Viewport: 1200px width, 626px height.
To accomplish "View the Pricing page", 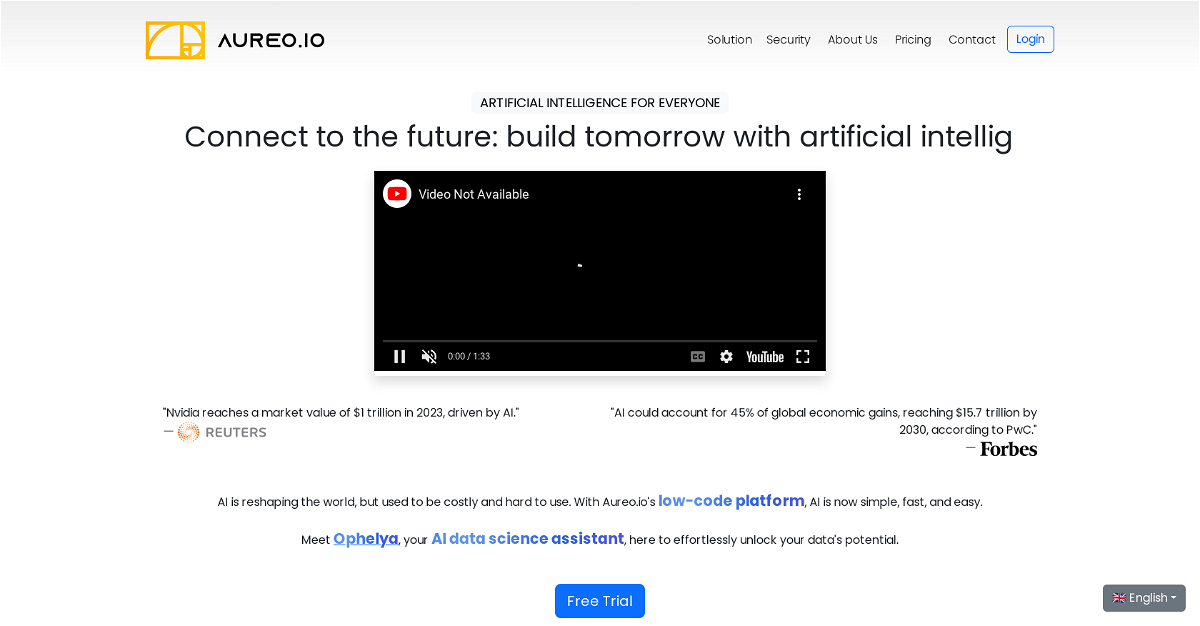I will pyautogui.click(x=913, y=40).
